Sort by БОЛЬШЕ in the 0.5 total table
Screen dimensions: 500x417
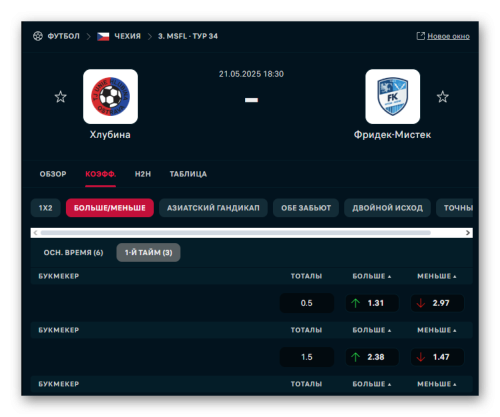(x=372, y=276)
